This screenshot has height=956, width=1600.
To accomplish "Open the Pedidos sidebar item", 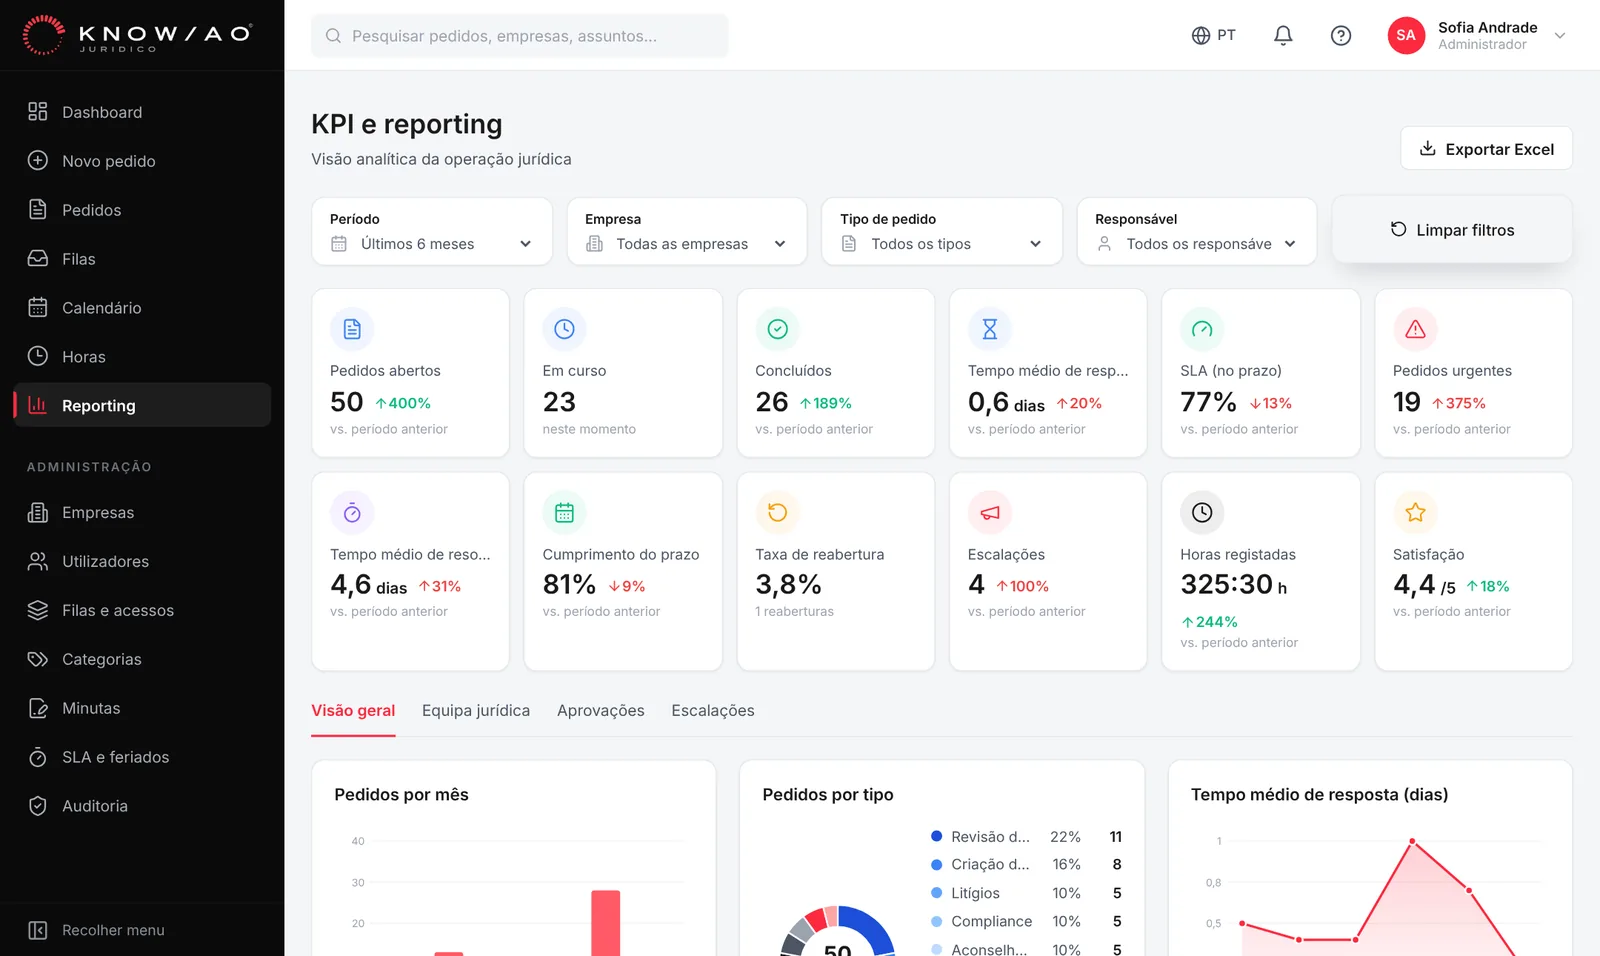I will tap(142, 210).
